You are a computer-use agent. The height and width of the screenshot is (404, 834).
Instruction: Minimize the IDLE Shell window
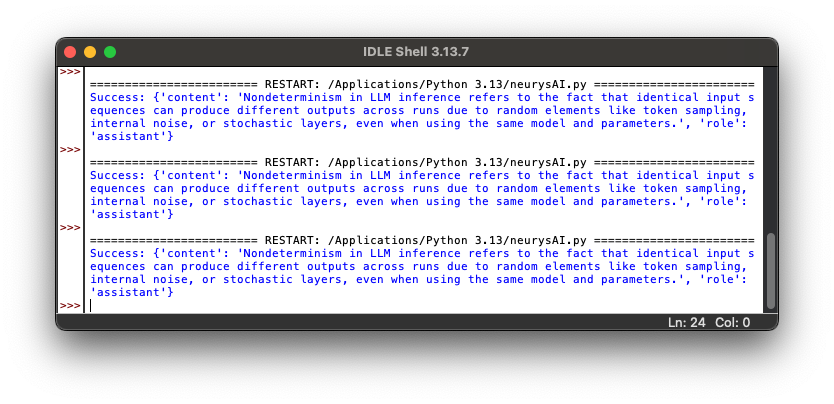pos(90,52)
